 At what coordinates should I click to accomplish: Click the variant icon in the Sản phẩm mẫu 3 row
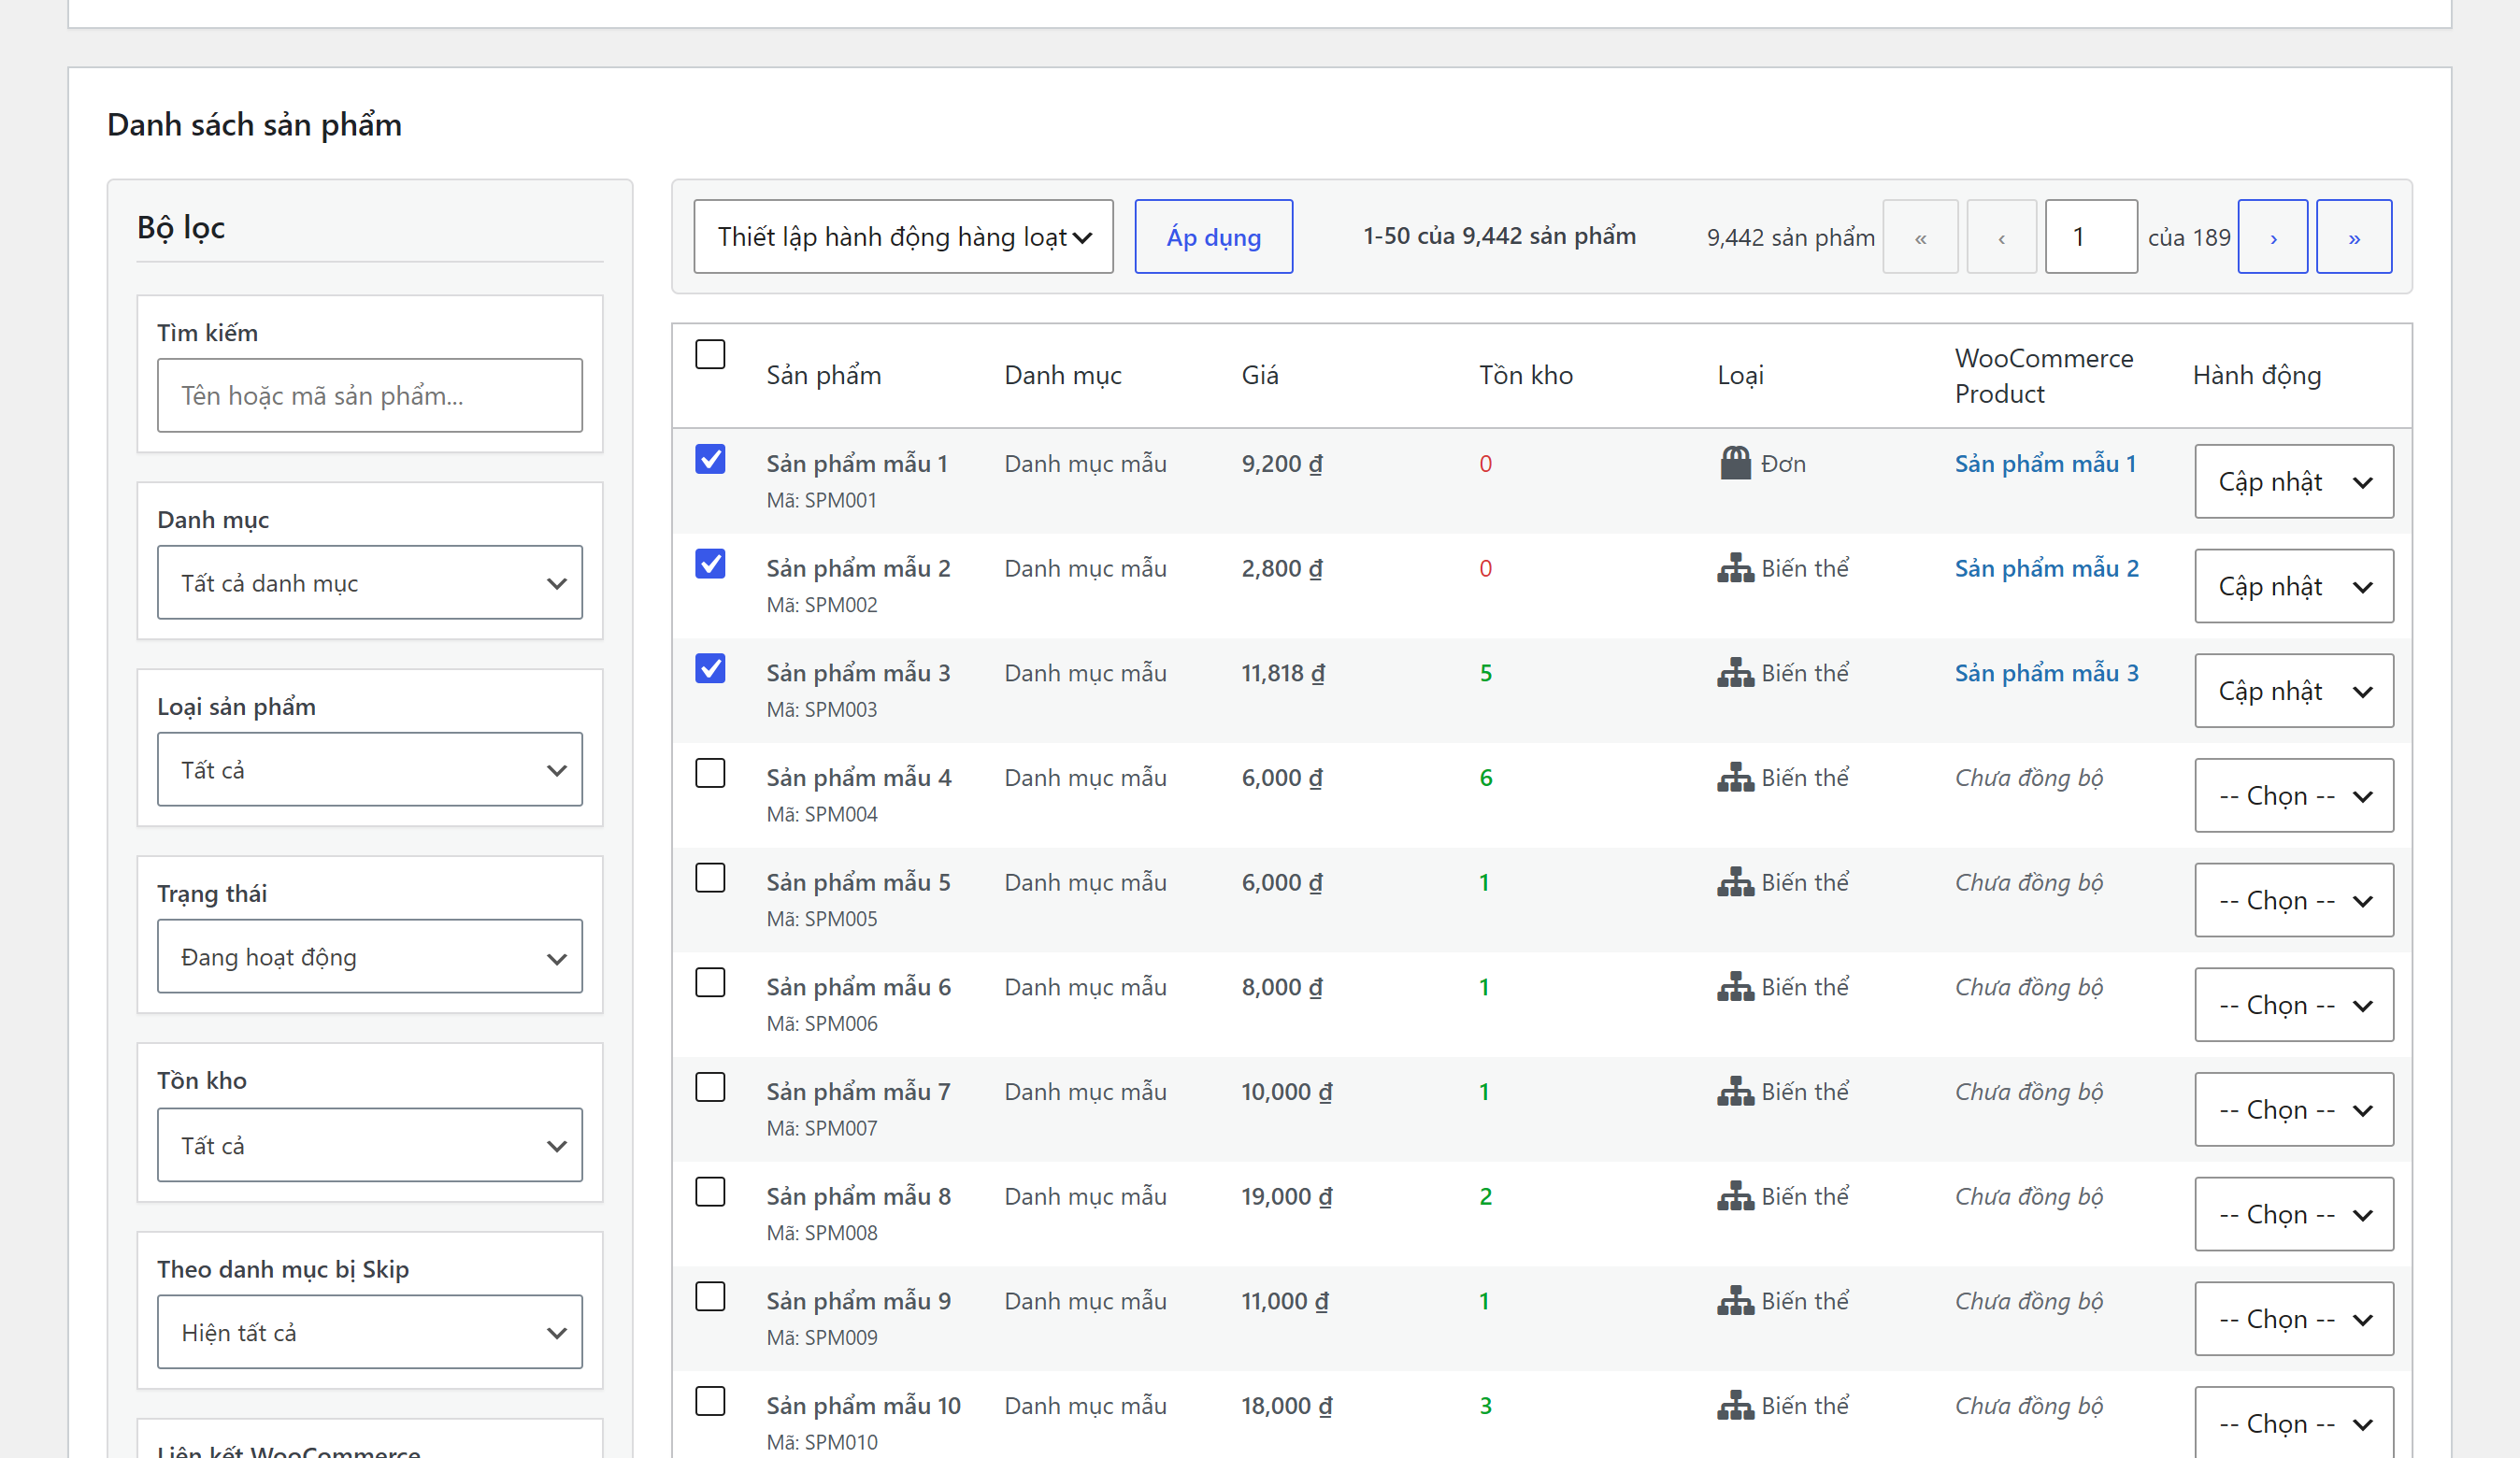click(1735, 673)
